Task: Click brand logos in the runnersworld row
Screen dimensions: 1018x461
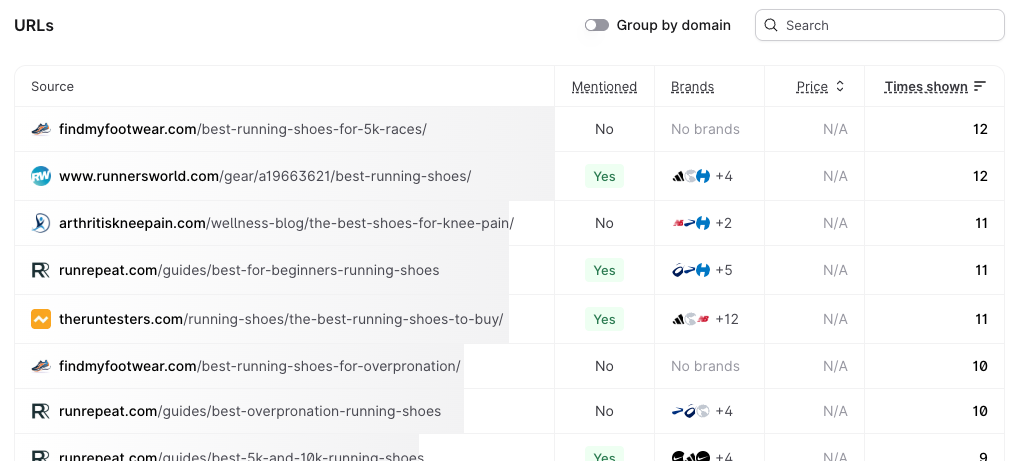Action: pos(691,176)
